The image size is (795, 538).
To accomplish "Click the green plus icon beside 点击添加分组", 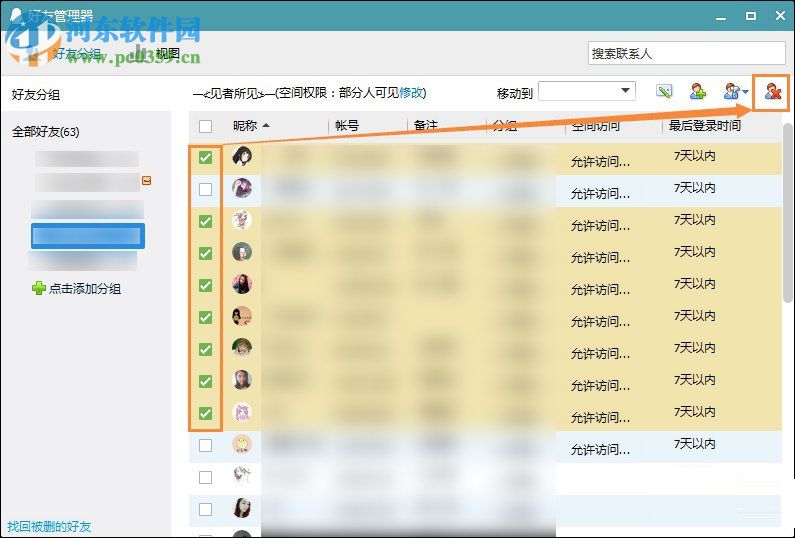I will tap(39, 289).
